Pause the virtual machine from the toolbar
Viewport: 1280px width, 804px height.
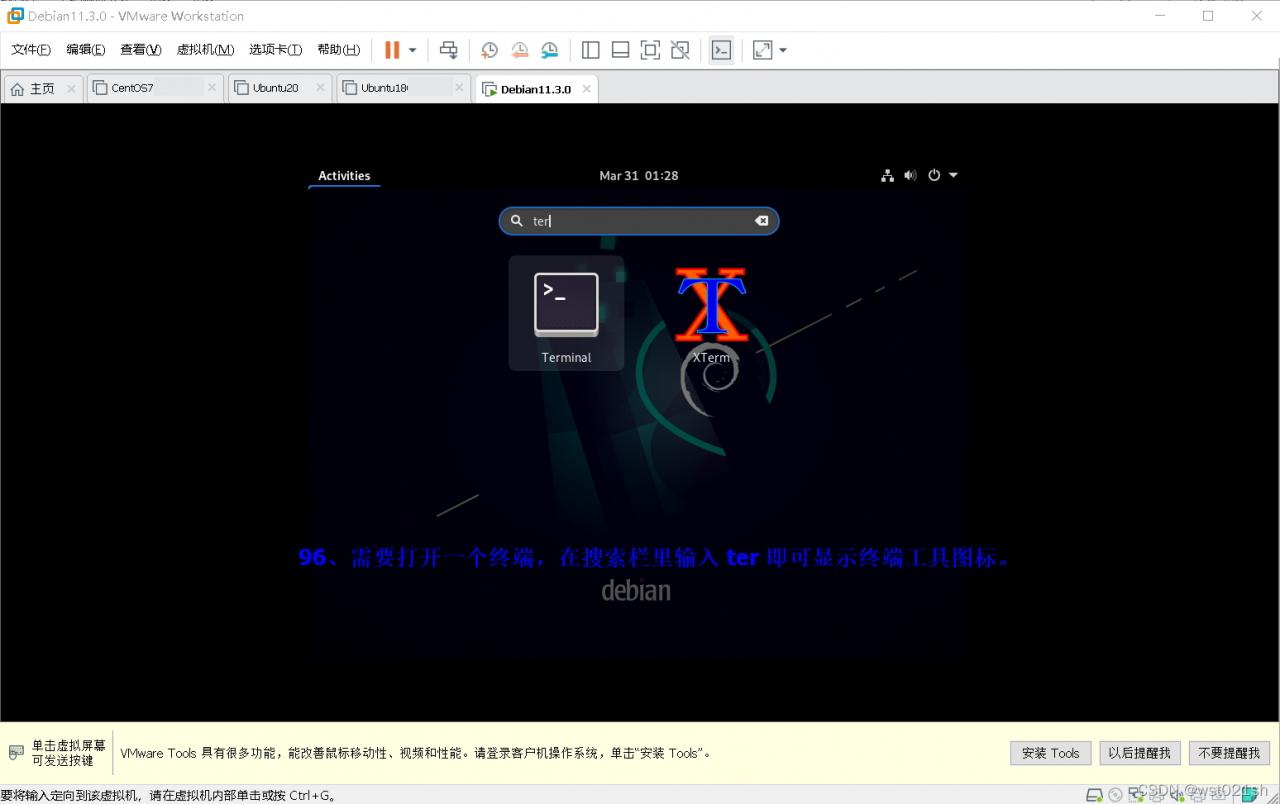[392, 50]
